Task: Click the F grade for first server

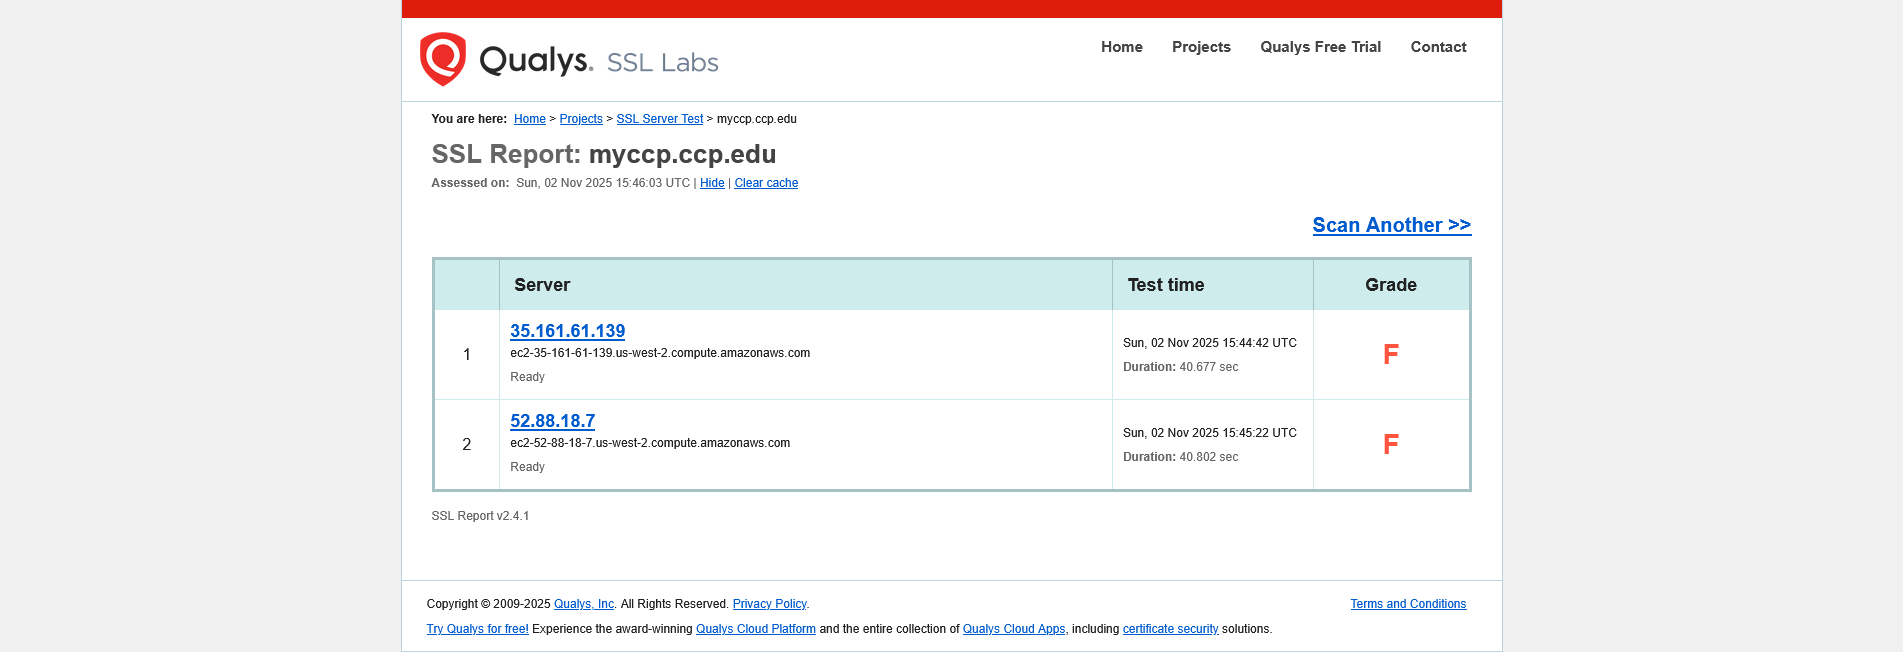Action: pyautogui.click(x=1390, y=354)
